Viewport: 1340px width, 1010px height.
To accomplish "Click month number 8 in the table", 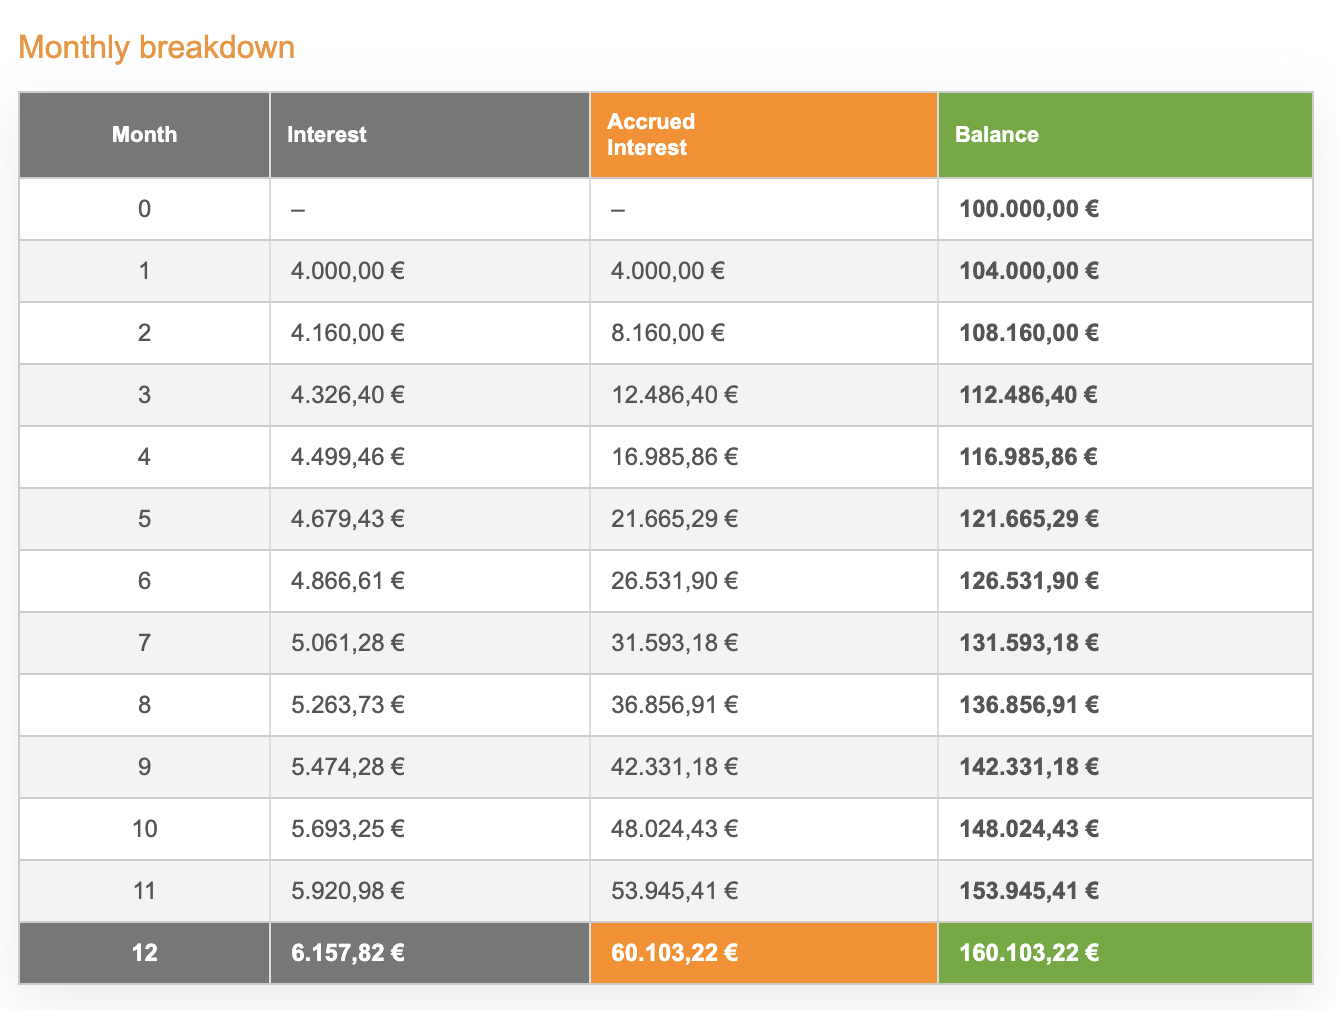I will click(x=144, y=705).
